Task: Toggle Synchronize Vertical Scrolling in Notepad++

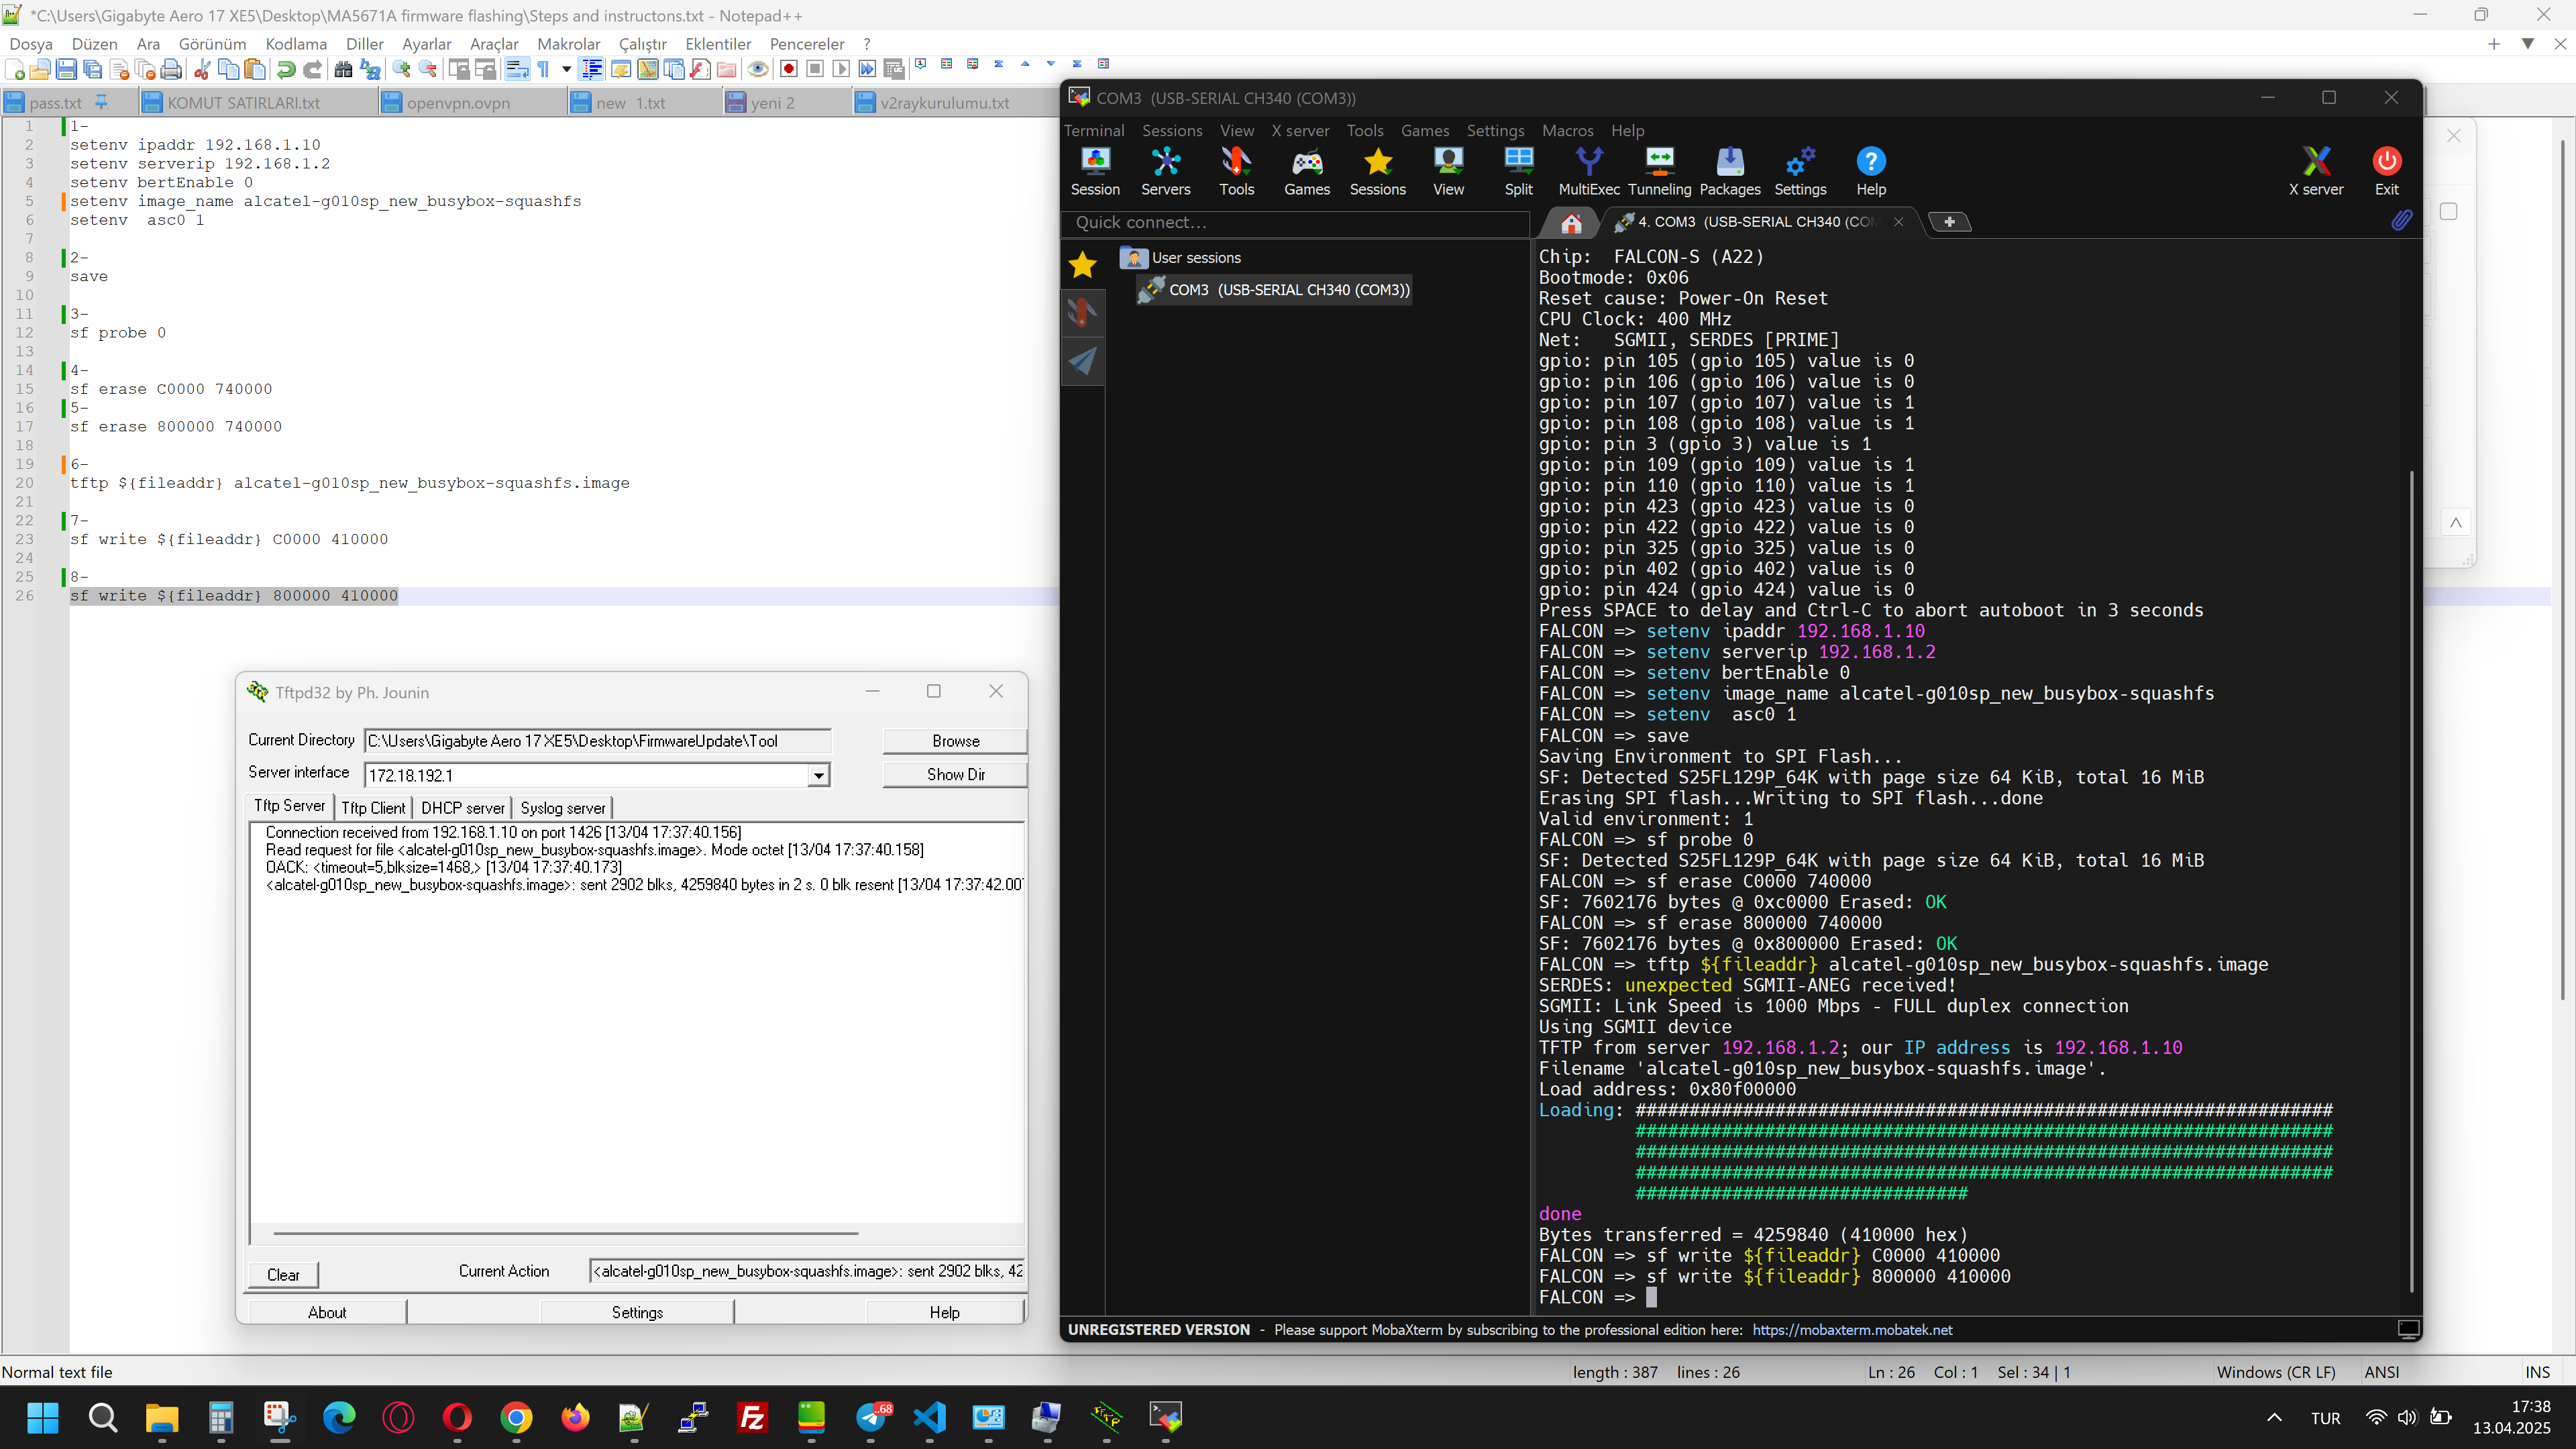Action: pyautogui.click(x=459, y=69)
